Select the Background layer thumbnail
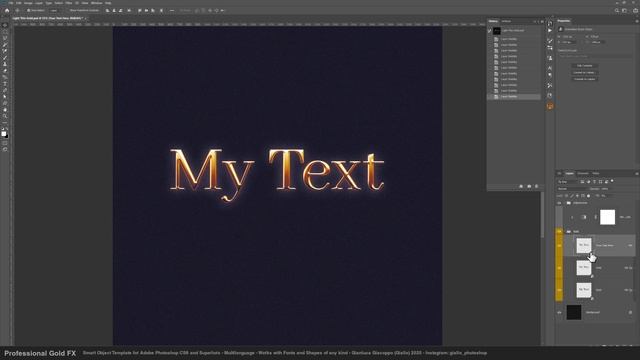 pos(574,312)
